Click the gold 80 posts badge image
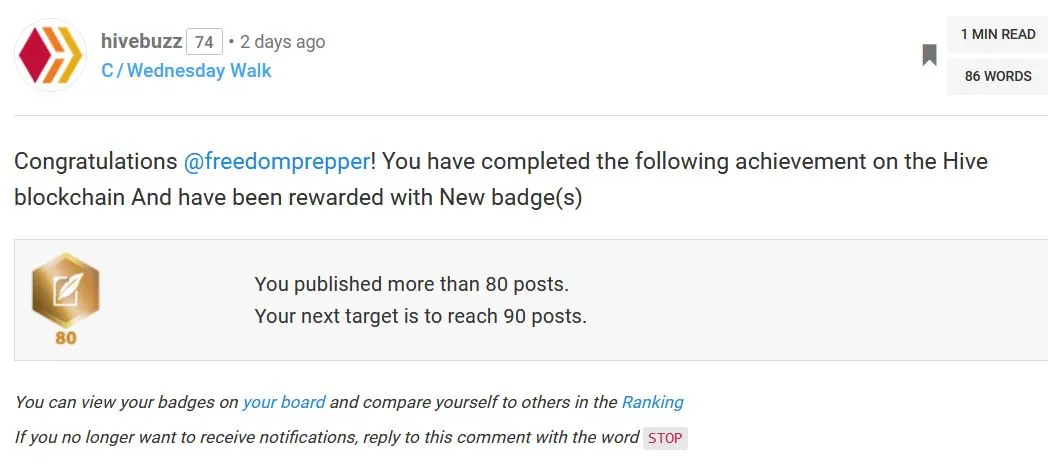Viewport: 1048px width, 468px height. pos(66,290)
